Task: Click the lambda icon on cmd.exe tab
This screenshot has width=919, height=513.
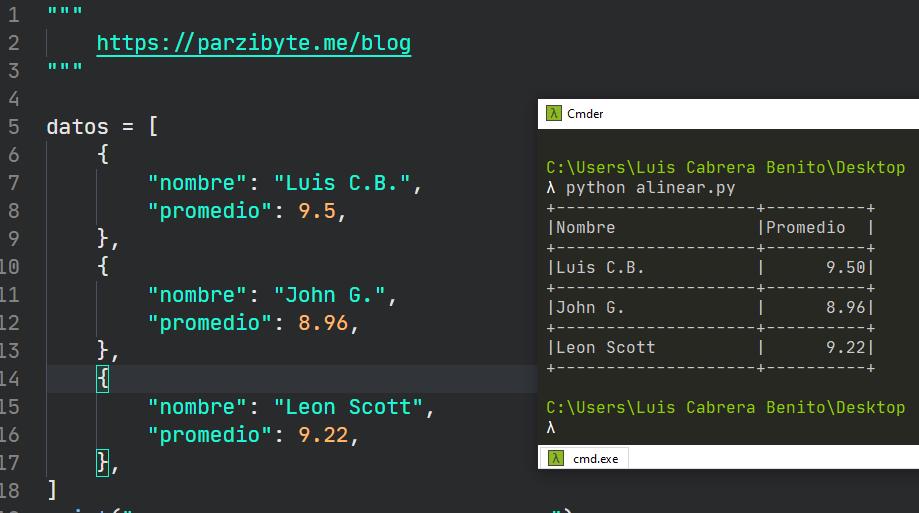Action: [553, 458]
